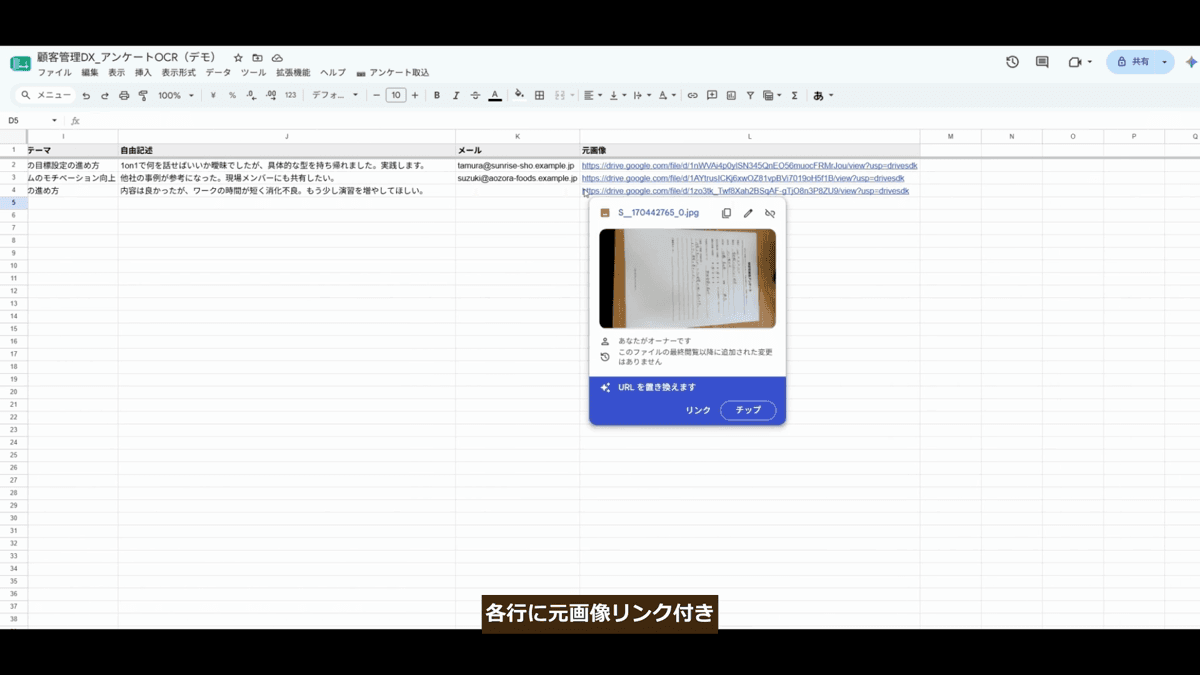Insert a chart

(731, 96)
